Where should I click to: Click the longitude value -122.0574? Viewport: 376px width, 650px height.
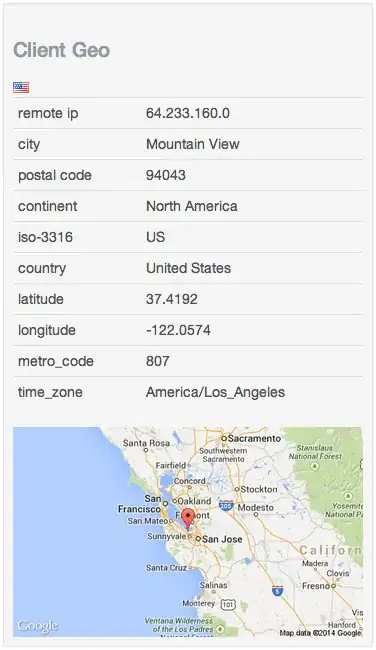coord(178,330)
